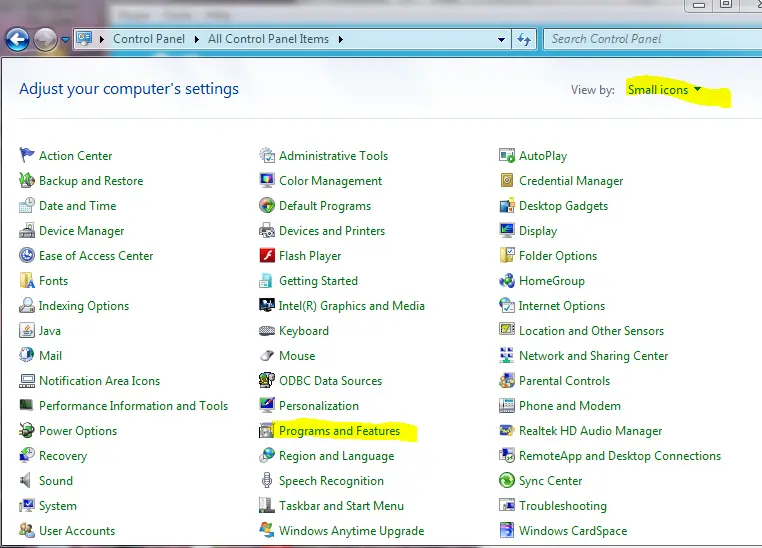Expand the address bar previous locations dropdown
Viewport: 762px width, 548px height.
[x=501, y=39]
